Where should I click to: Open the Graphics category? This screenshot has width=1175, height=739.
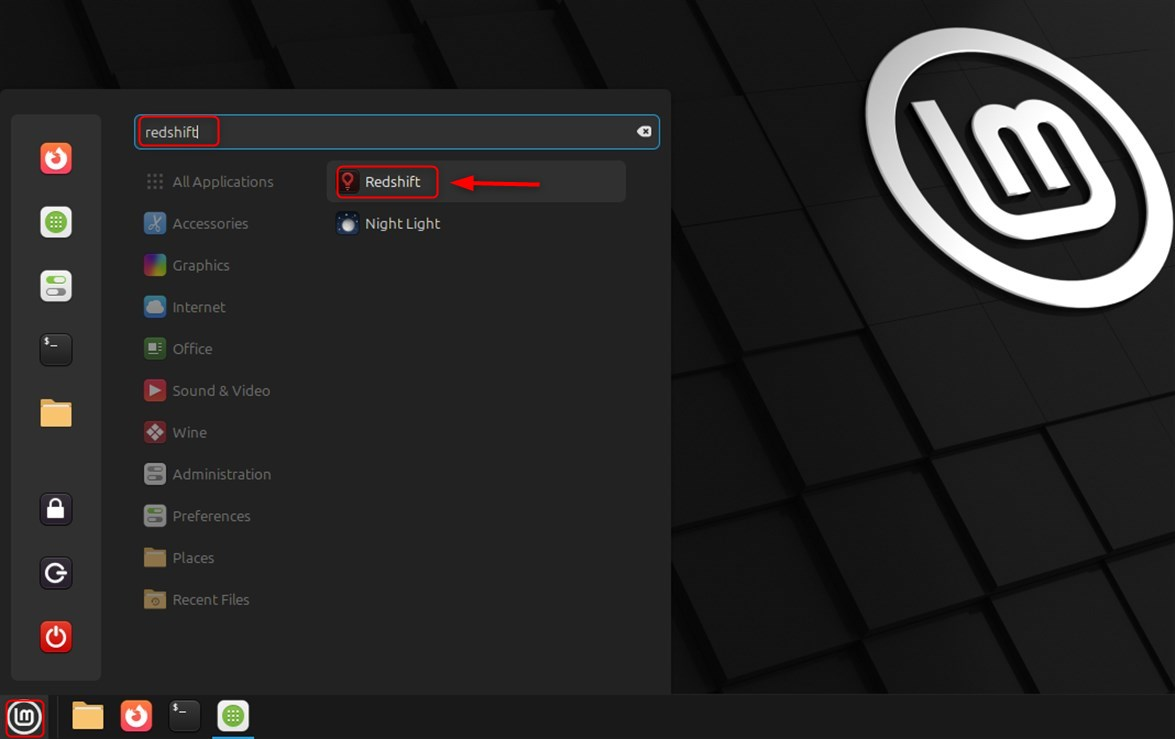tap(200, 266)
